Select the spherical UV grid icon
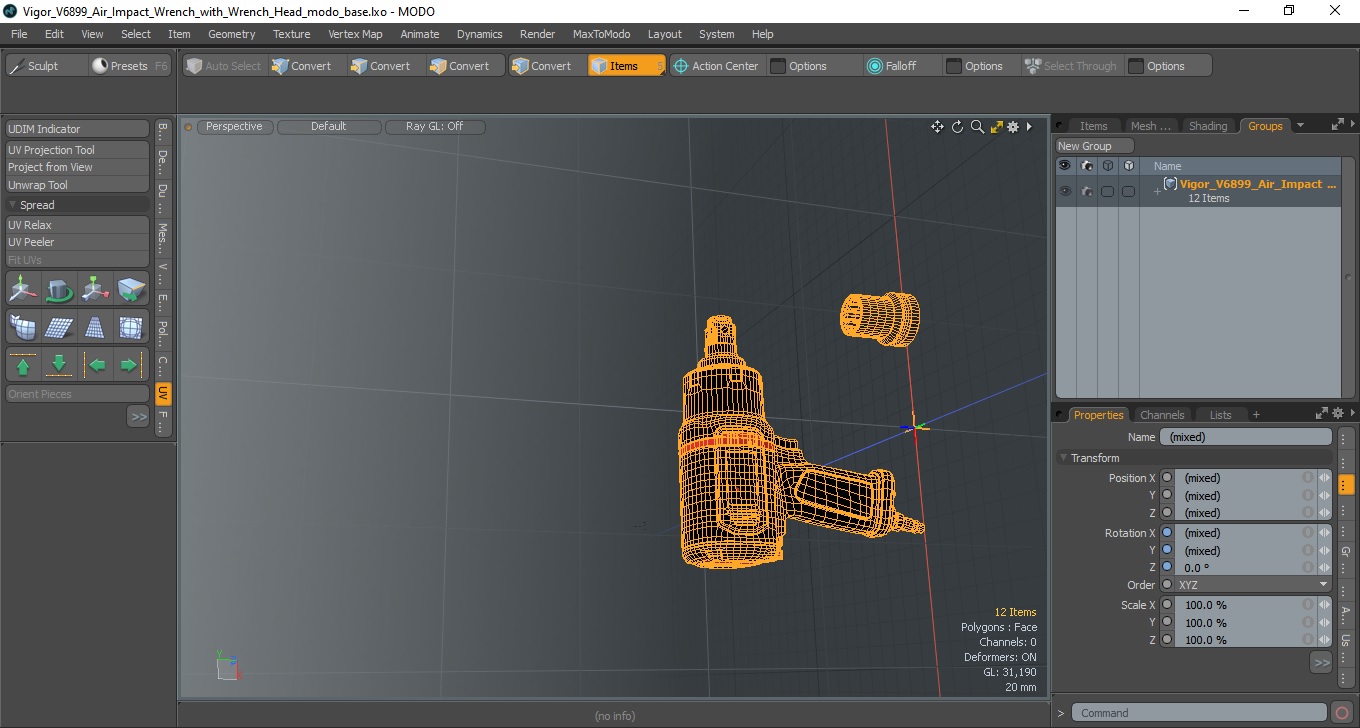1360x728 pixels. 131,327
